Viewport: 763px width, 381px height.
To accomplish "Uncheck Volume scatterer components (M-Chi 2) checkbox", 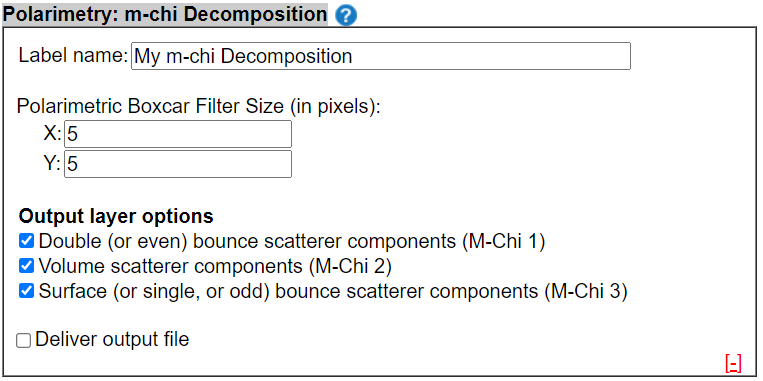I will pos(26,266).
